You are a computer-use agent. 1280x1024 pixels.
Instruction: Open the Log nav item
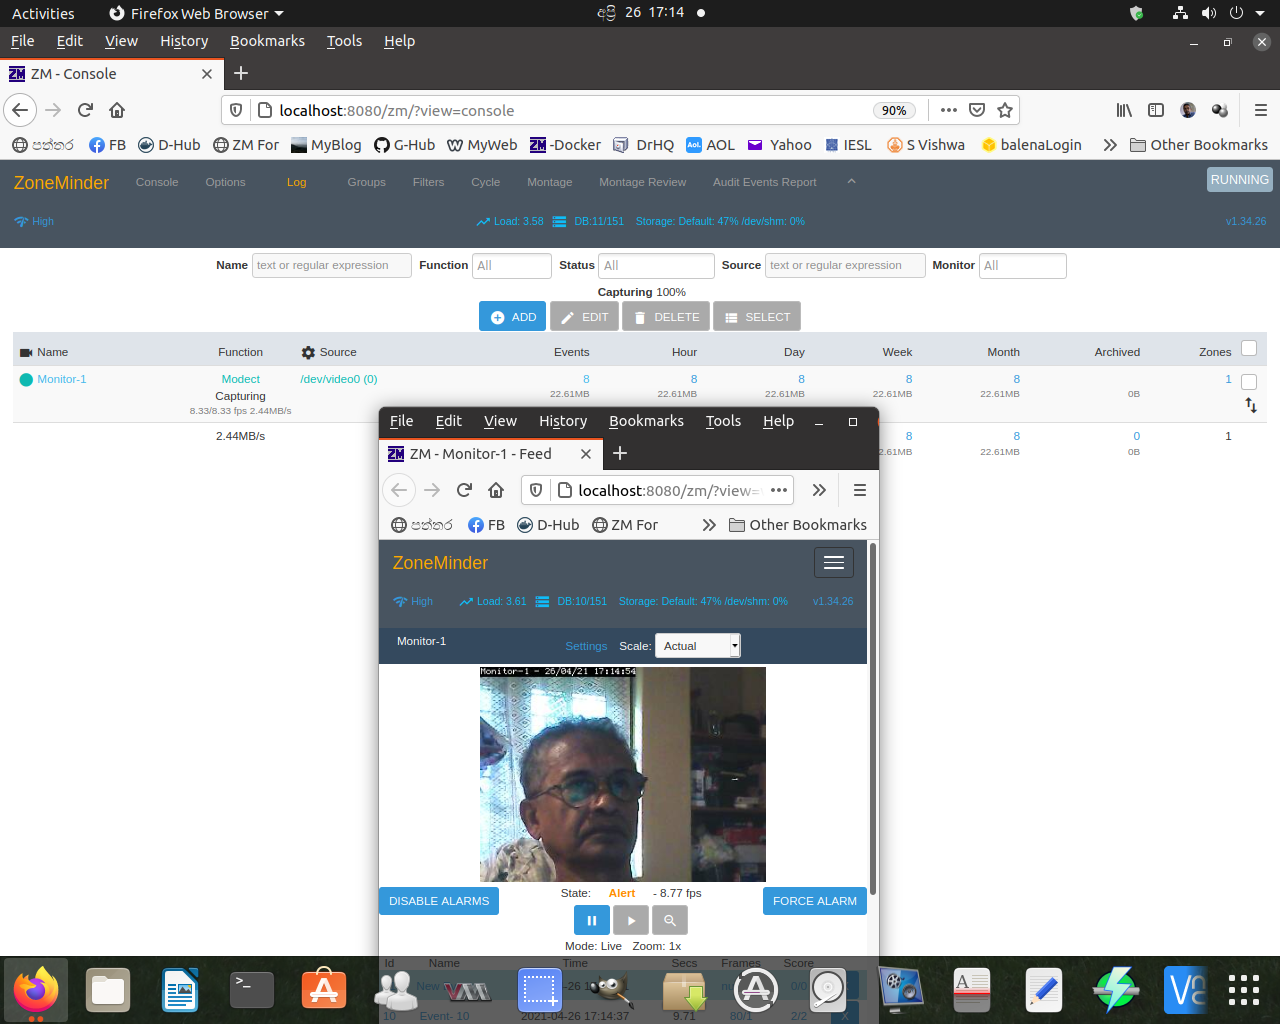296,182
